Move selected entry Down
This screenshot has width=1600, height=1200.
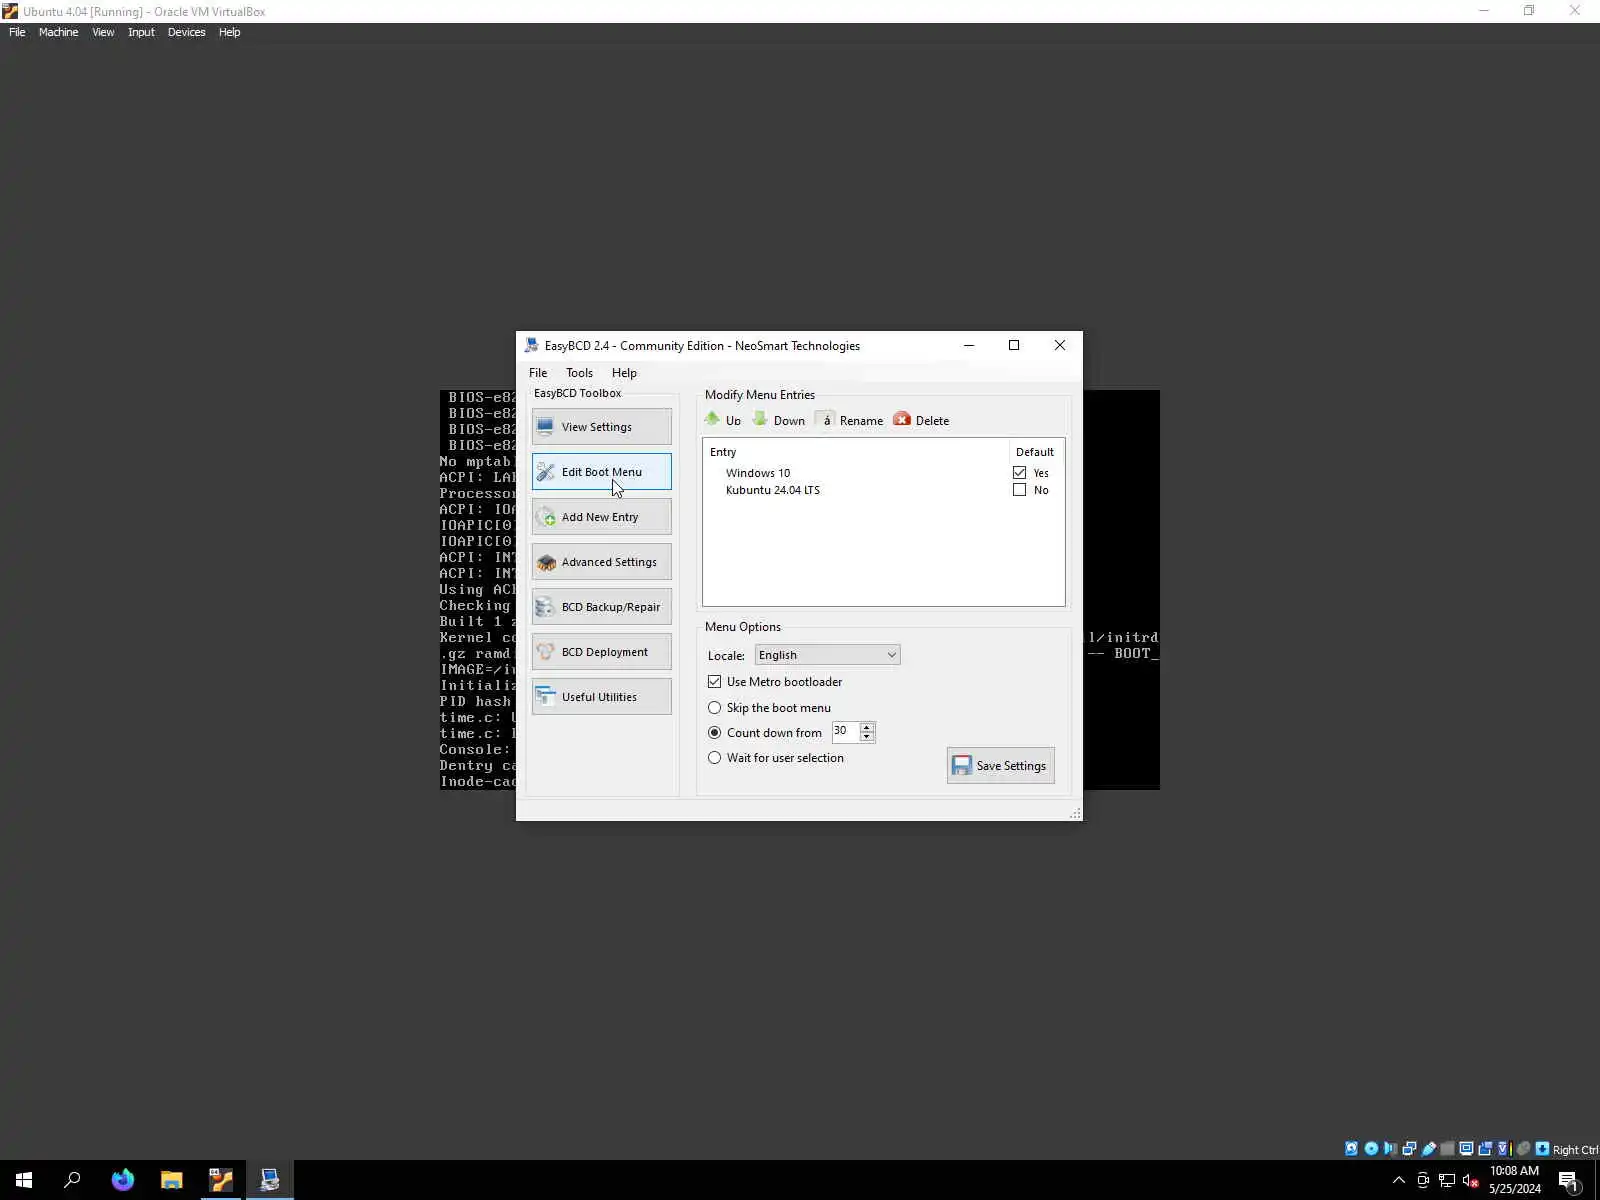point(779,420)
